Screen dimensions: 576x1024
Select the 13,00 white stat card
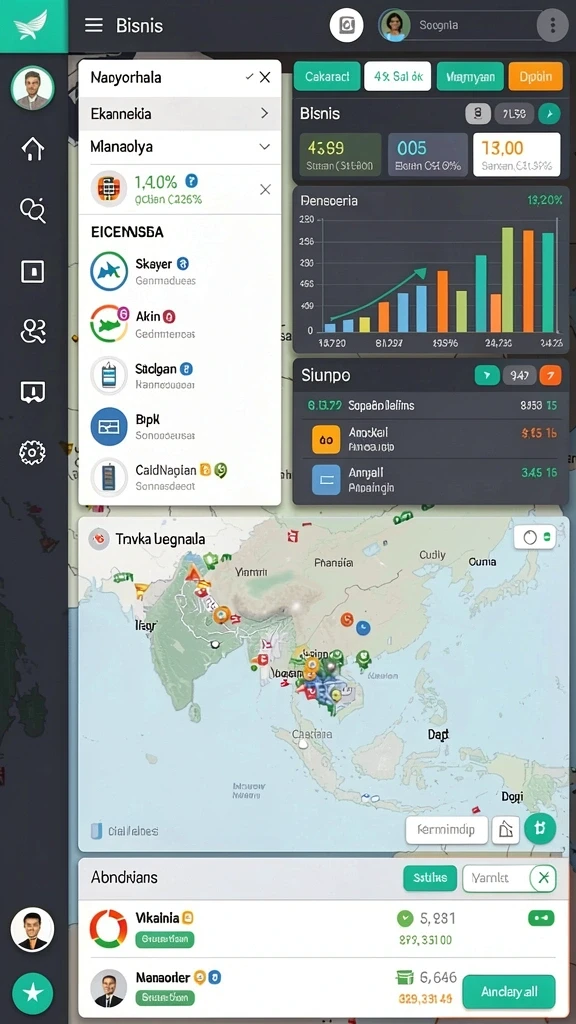pos(517,155)
